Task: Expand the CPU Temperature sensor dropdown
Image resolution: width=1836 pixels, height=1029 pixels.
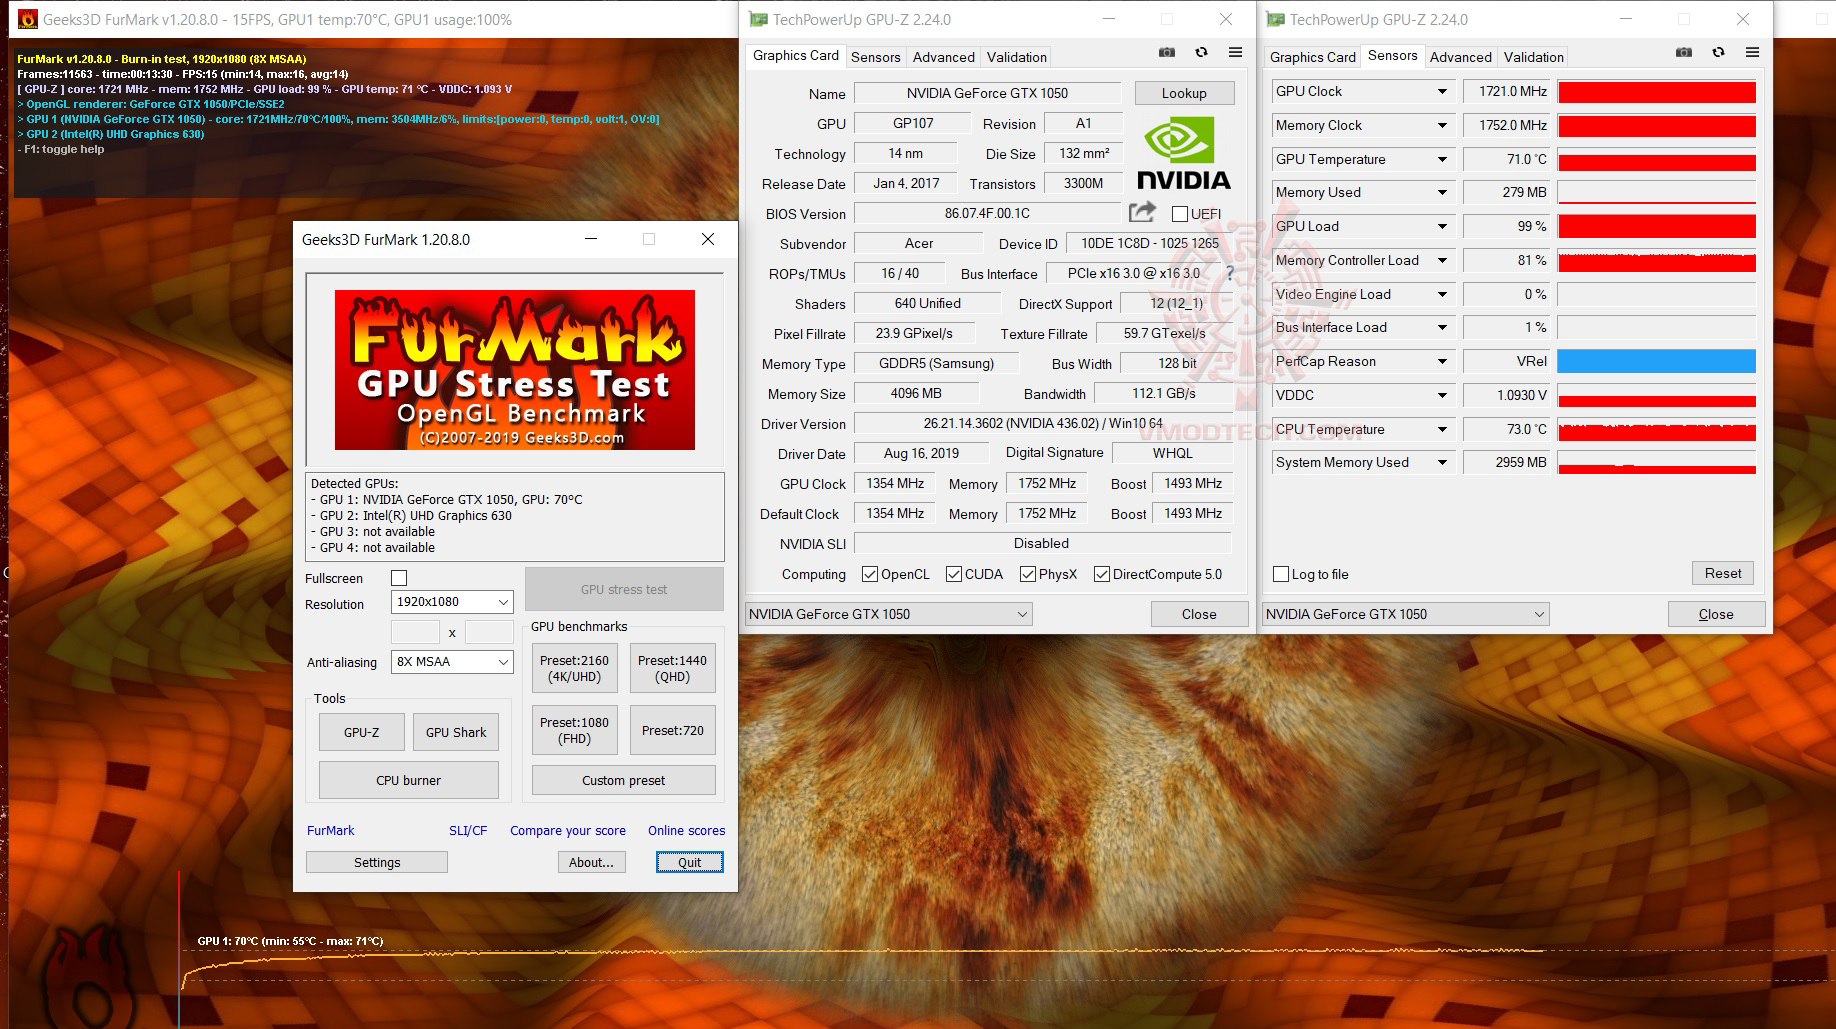Action: coord(1442,429)
